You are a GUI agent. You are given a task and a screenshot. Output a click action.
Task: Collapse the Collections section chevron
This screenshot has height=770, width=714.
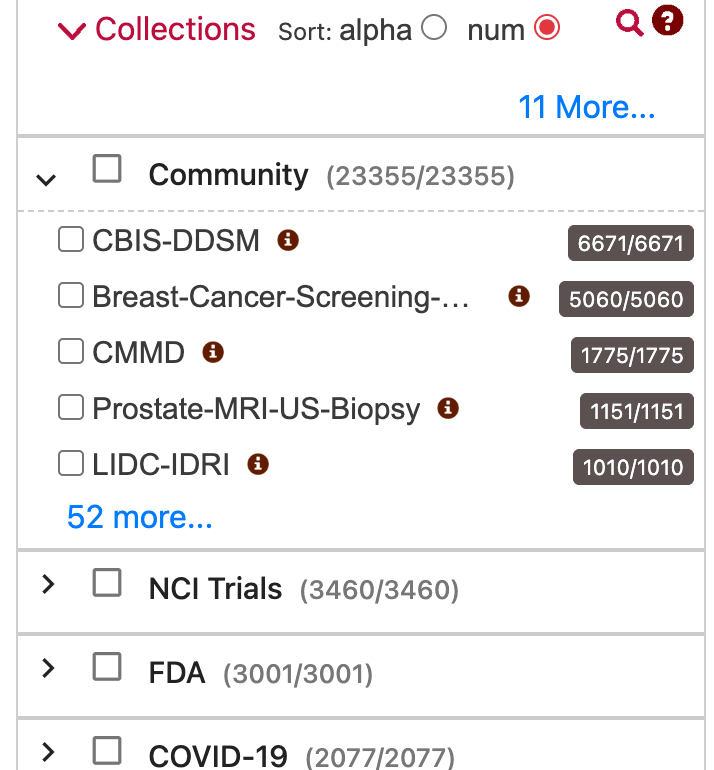tap(72, 30)
